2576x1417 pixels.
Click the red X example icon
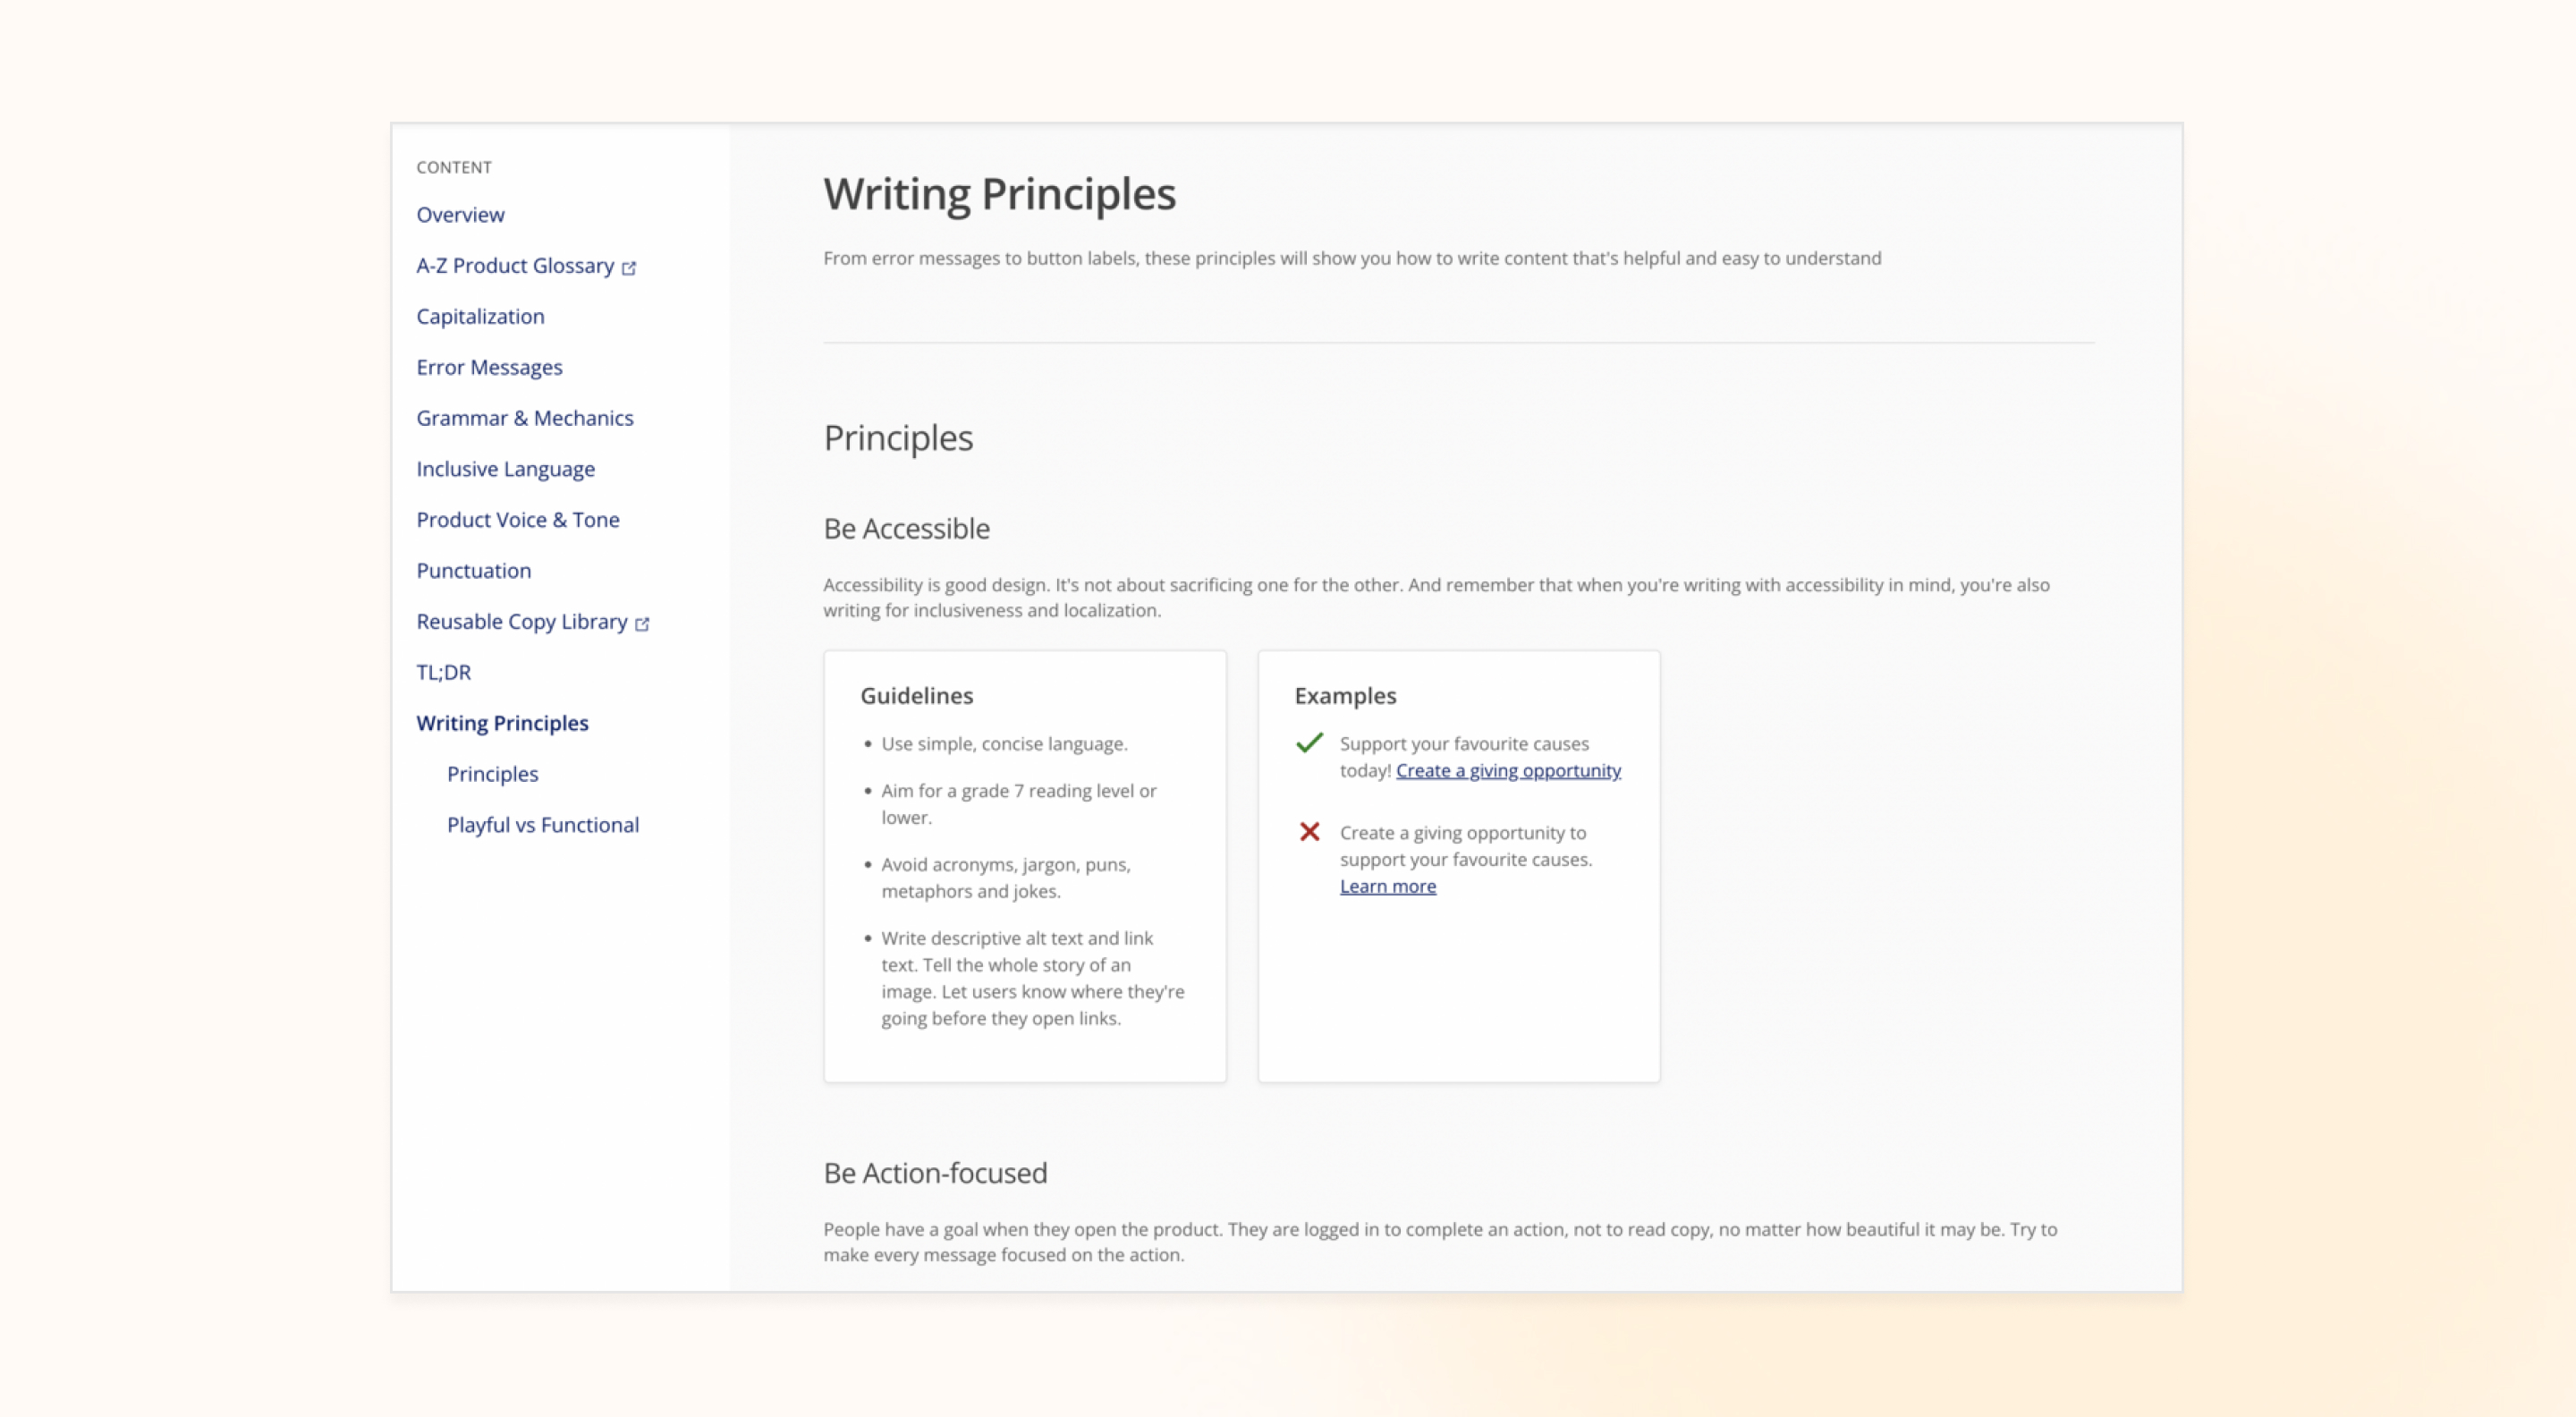click(1309, 832)
